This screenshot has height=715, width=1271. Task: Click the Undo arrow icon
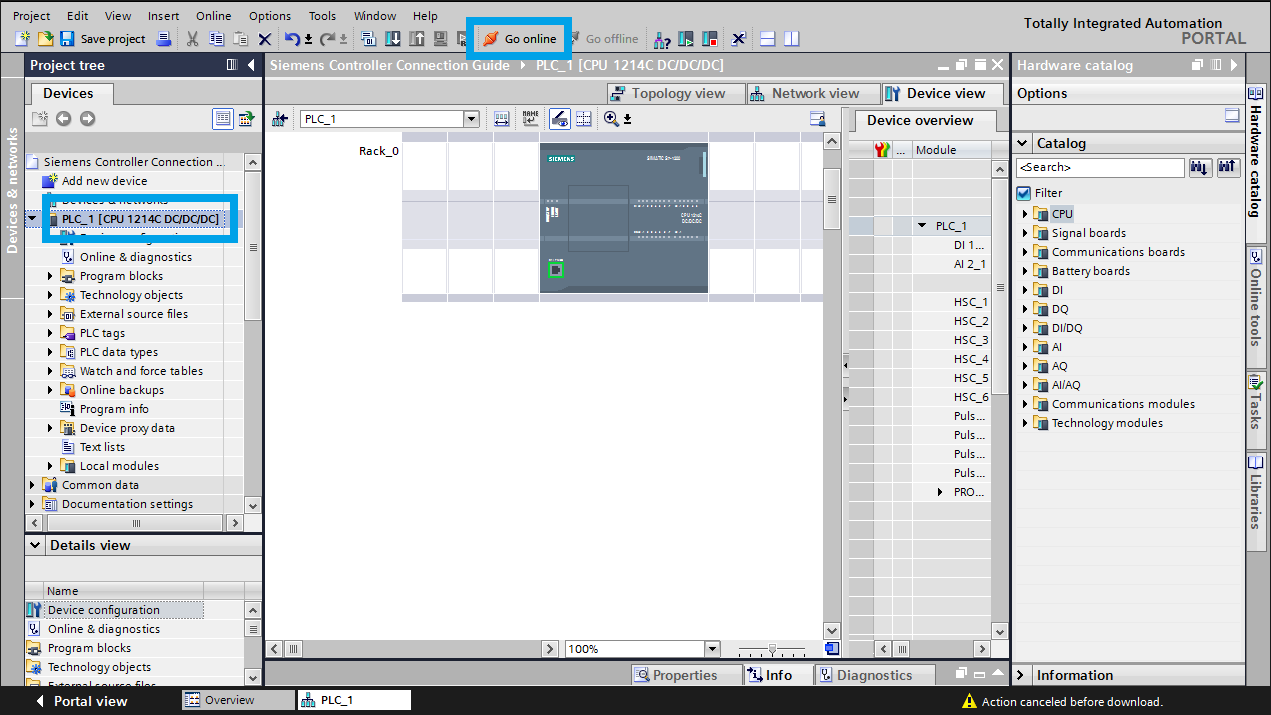(x=292, y=39)
